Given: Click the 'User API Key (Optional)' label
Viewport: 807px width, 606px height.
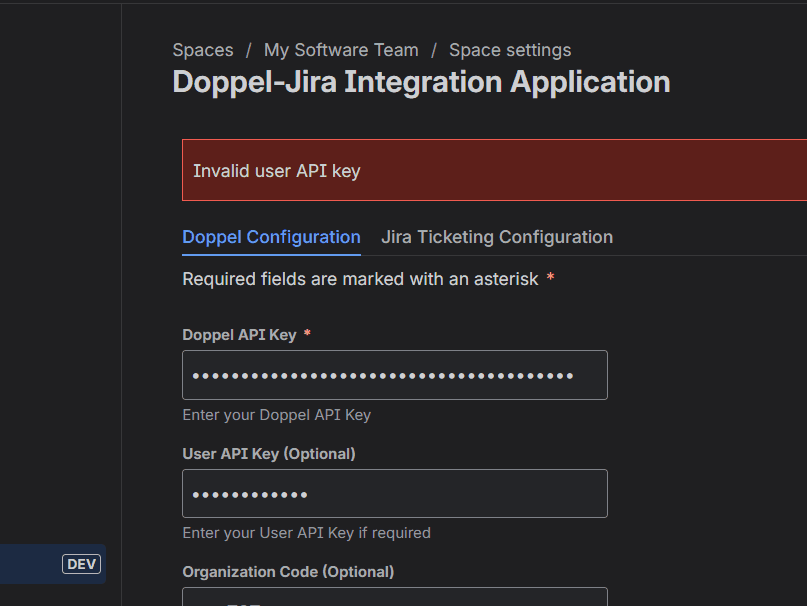Looking at the screenshot, I should coord(269,454).
